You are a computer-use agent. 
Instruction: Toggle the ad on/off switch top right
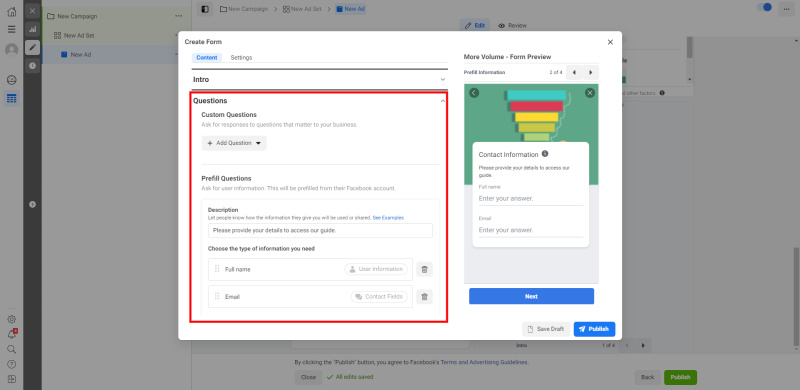pos(764,8)
